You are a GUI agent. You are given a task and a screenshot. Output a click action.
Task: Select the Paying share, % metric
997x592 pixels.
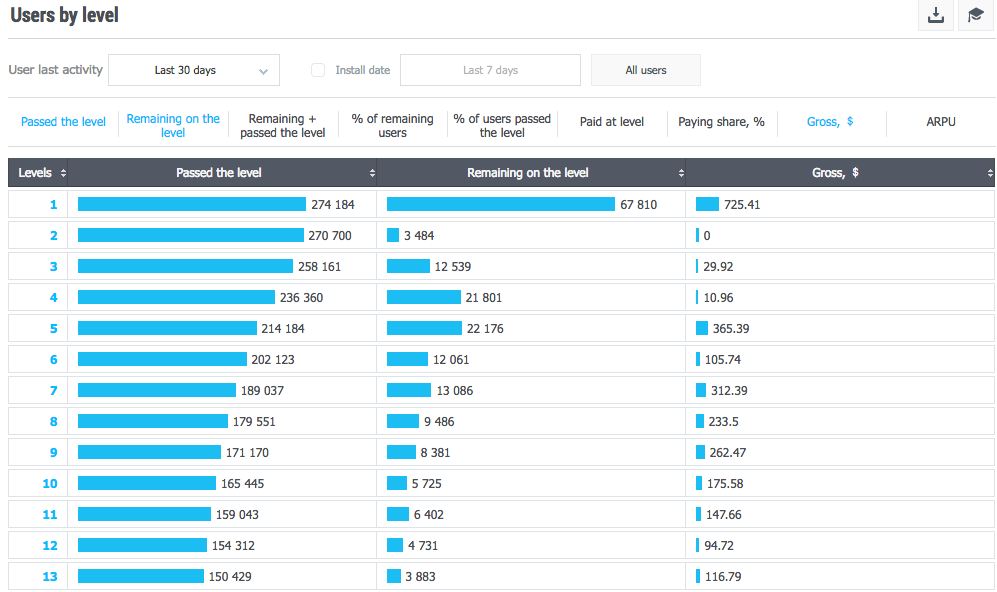coord(721,122)
